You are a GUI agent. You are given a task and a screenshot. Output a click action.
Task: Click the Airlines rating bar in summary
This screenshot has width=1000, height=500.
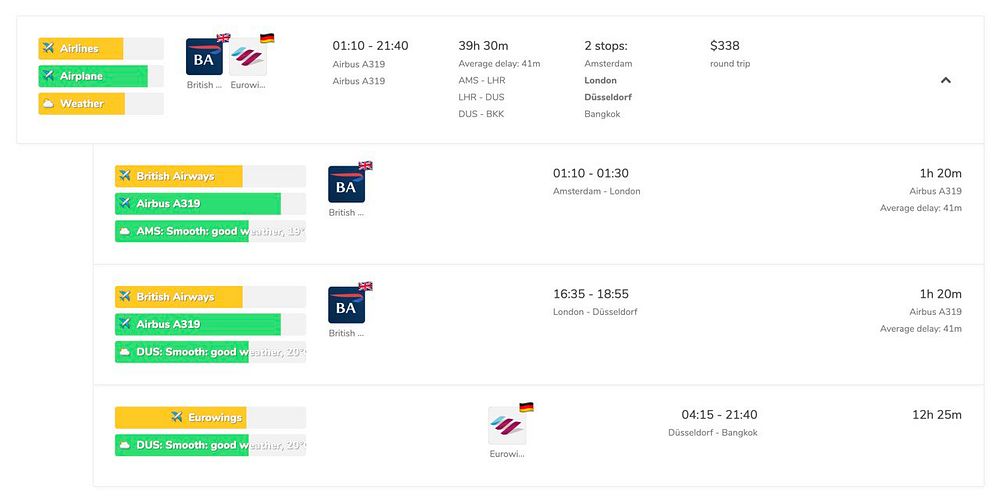coord(100,49)
